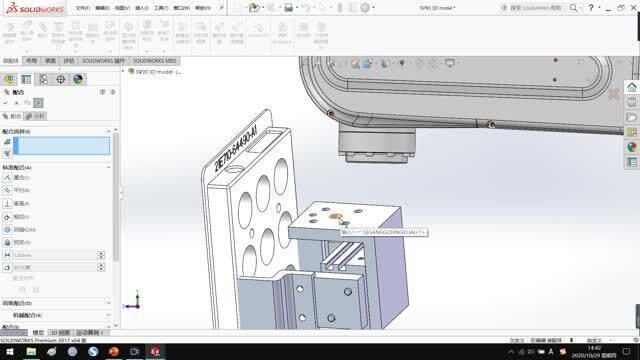The image size is (640, 360).
Task: Switch to the SOLIDWORKS 插件 ribbon tab
Action: point(103,61)
